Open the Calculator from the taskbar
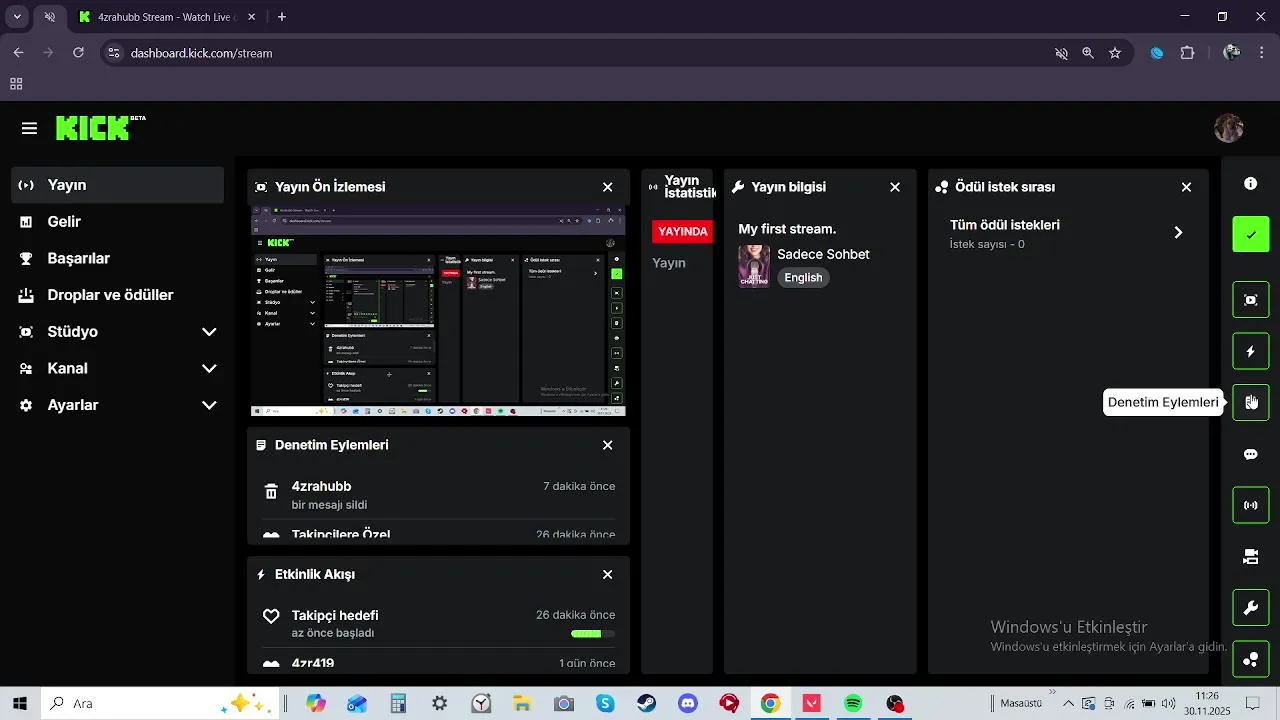Viewport: 1280px width, 720px height. coord(398,704)
